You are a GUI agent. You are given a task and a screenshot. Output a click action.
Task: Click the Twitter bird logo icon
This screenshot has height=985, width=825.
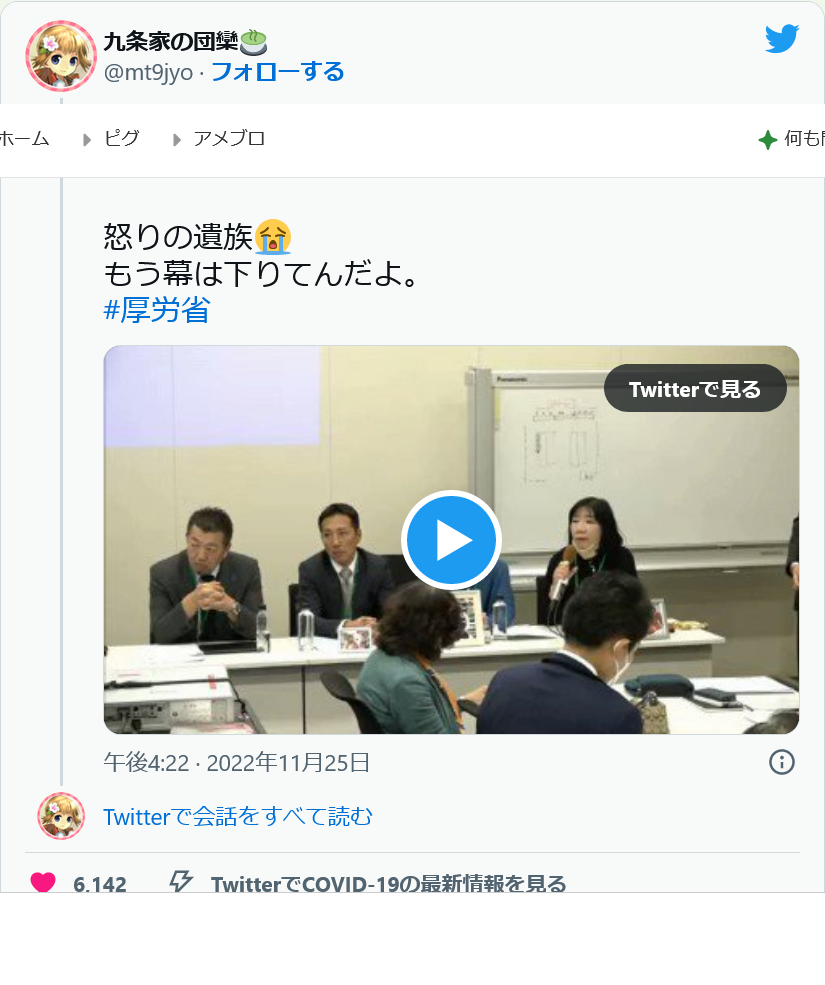pos(782,39)
